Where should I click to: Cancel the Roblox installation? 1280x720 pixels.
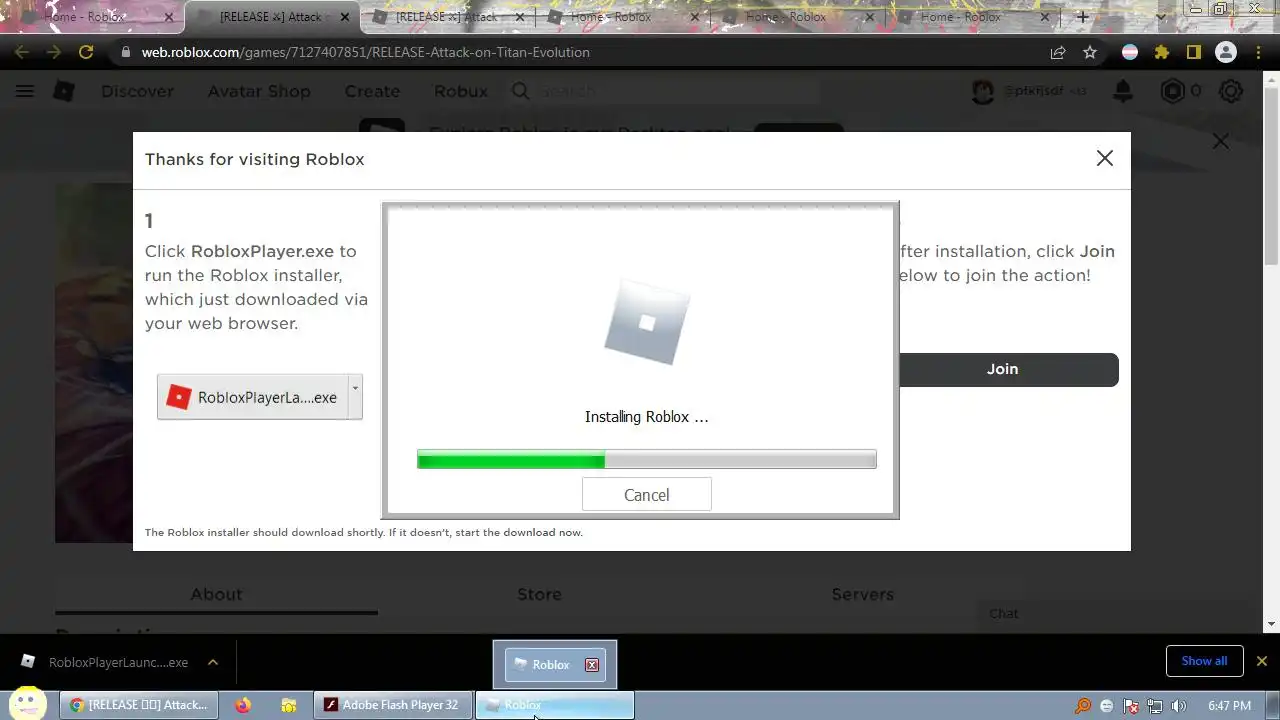coord(646,495)
